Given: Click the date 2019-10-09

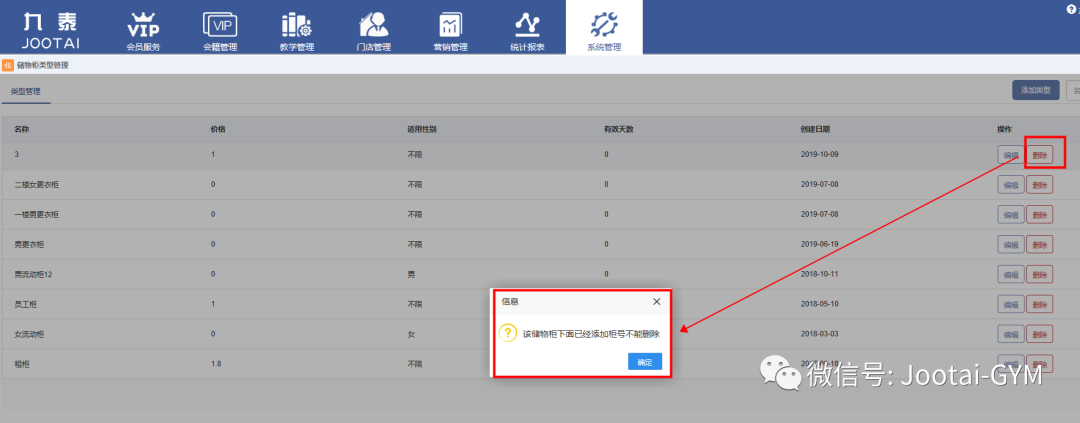Looking at the screenshot, I should [x=820, y=155].
